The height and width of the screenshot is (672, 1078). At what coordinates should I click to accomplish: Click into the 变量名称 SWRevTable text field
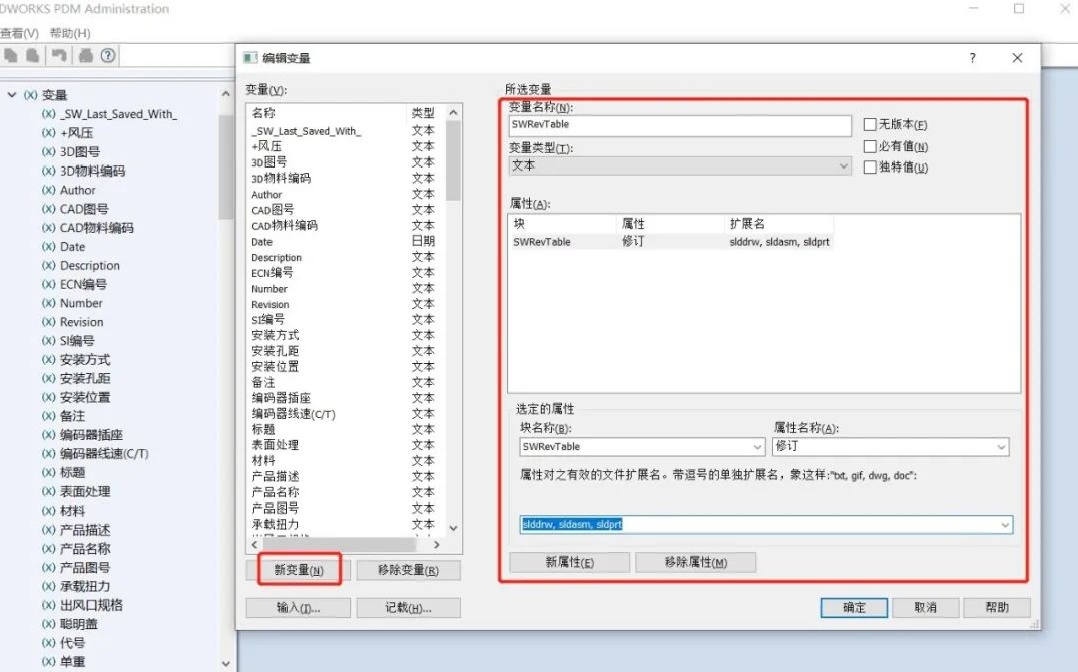tap(680, 124)
